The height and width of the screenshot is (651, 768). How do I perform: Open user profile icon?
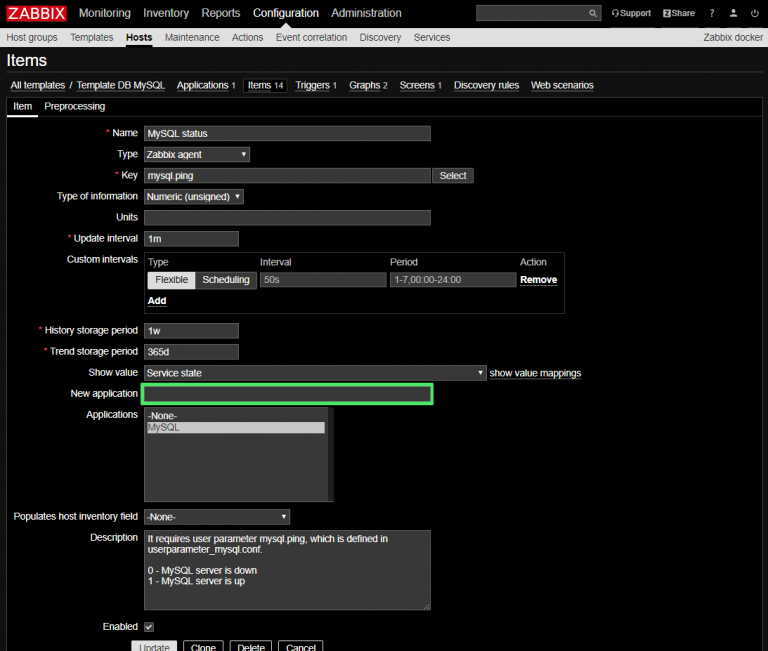[x=733, y=13]
